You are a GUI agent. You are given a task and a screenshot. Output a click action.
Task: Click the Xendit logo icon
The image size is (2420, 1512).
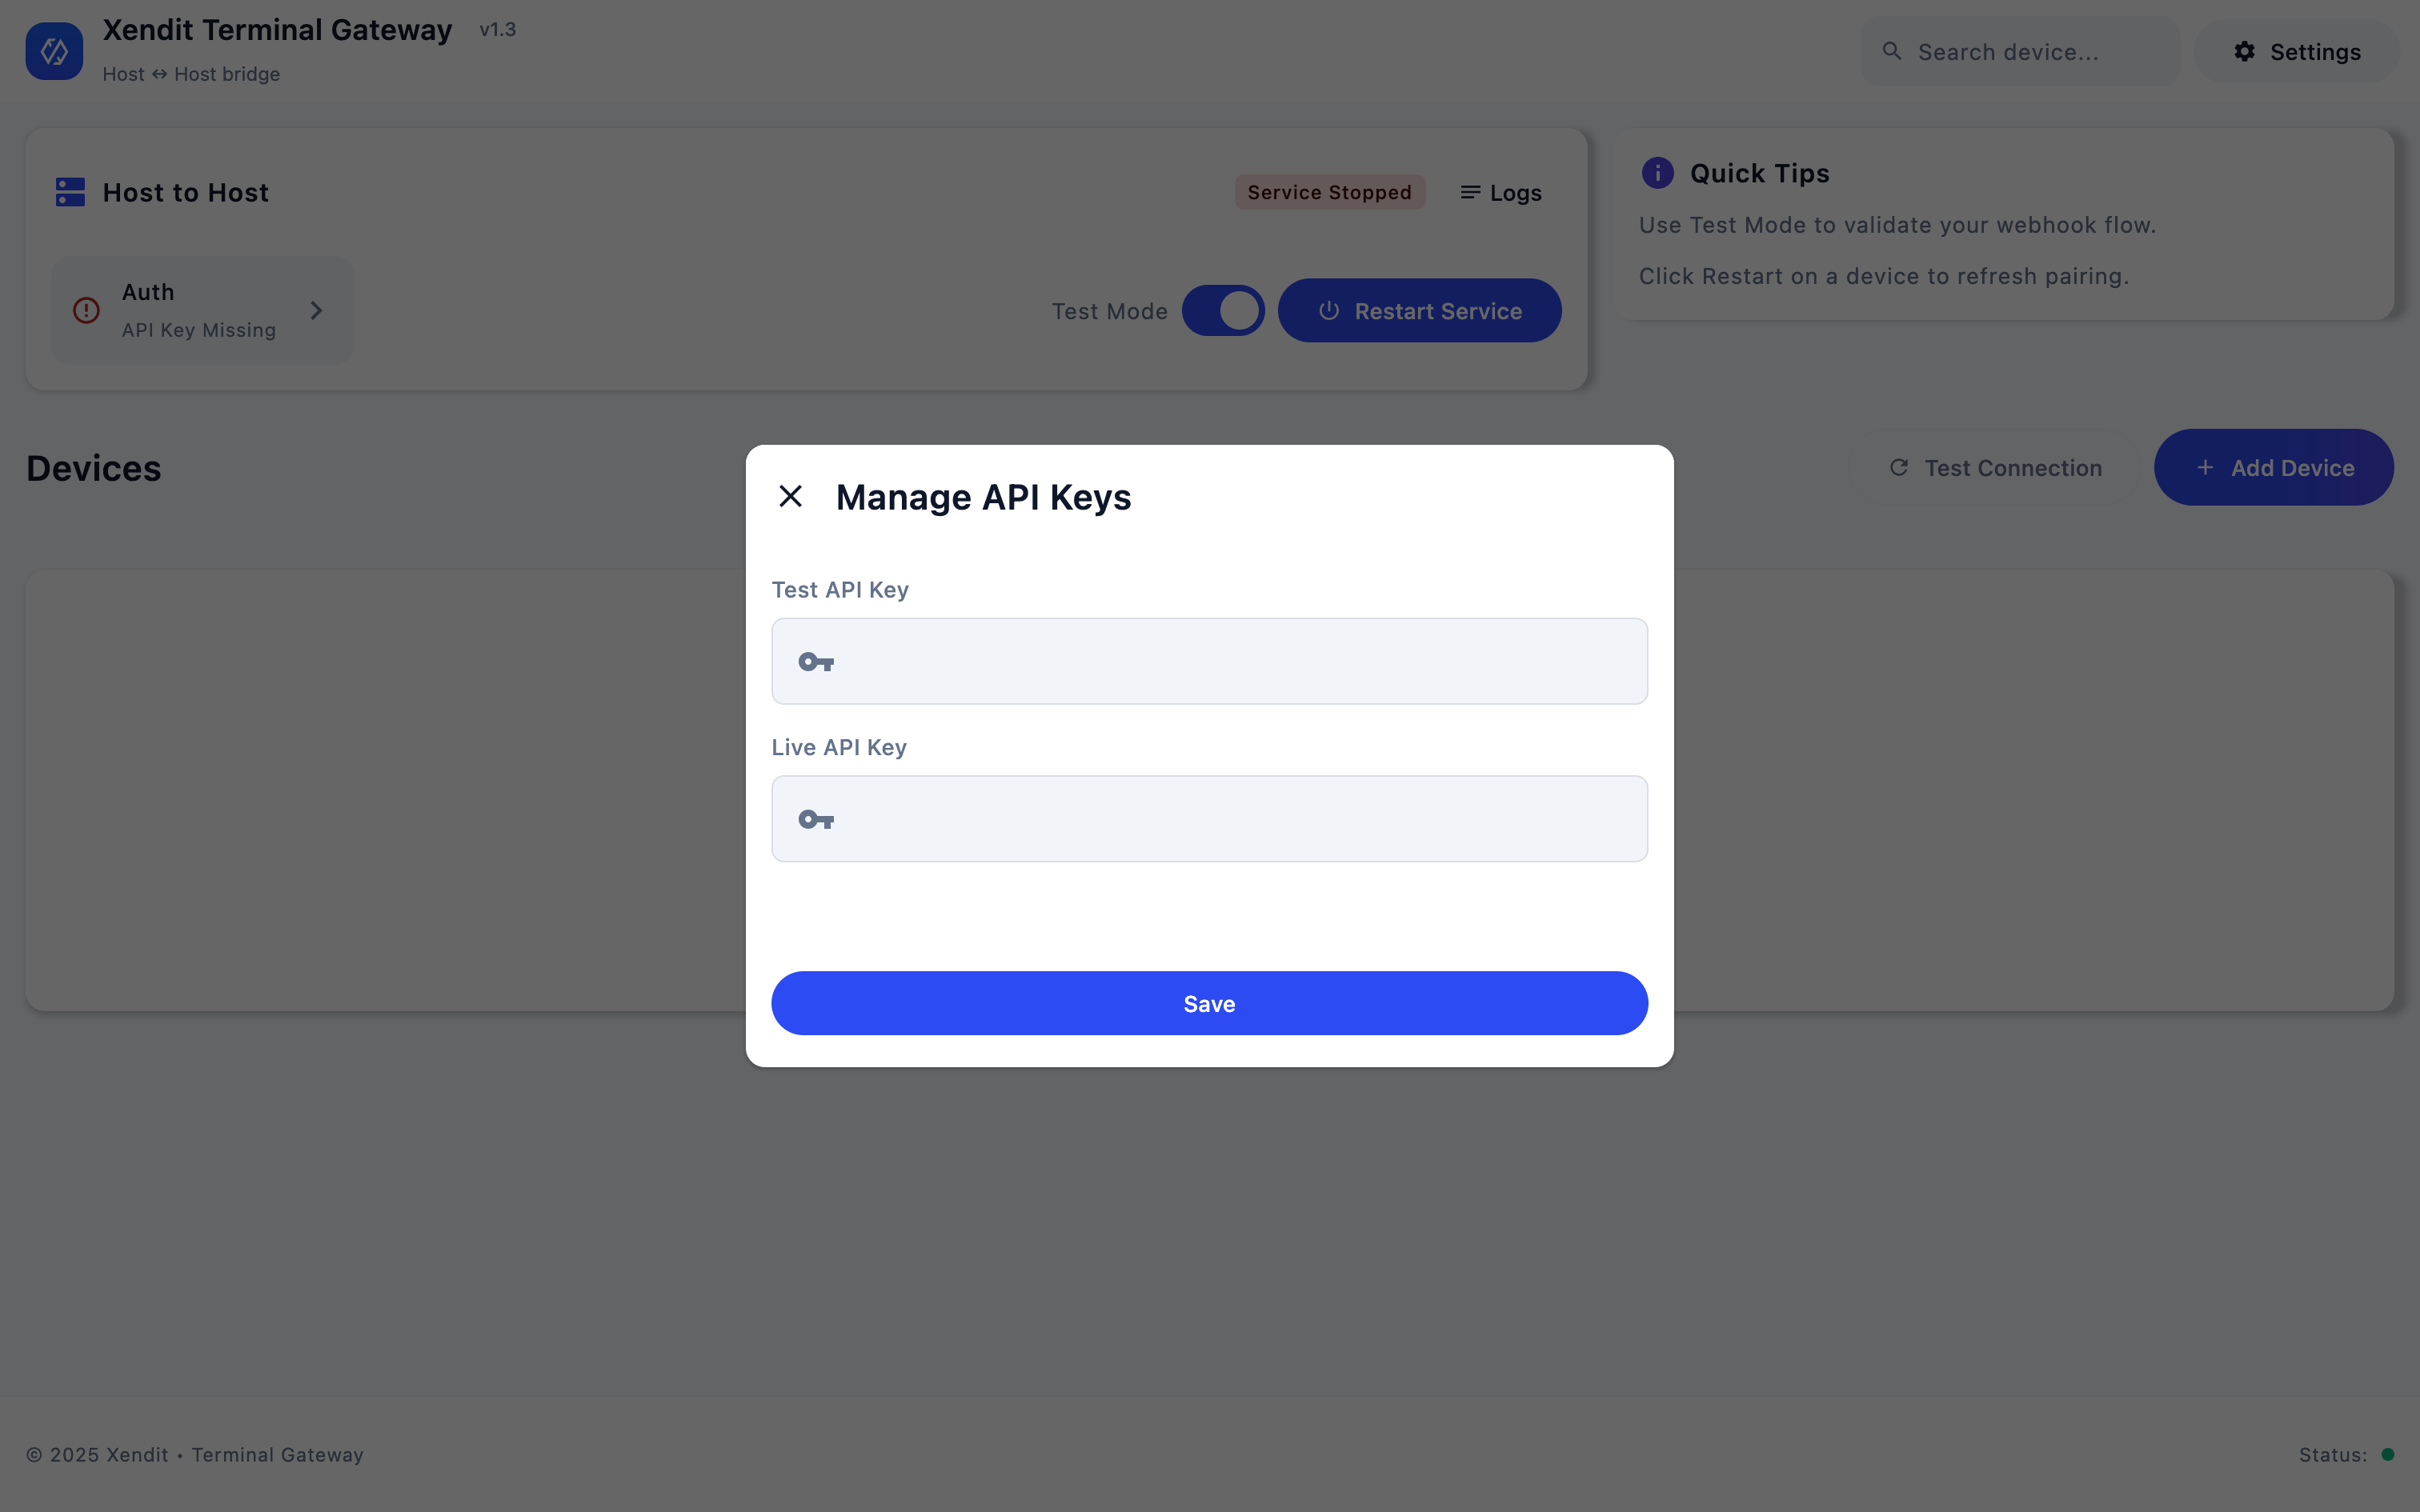(x=54, y=50)
